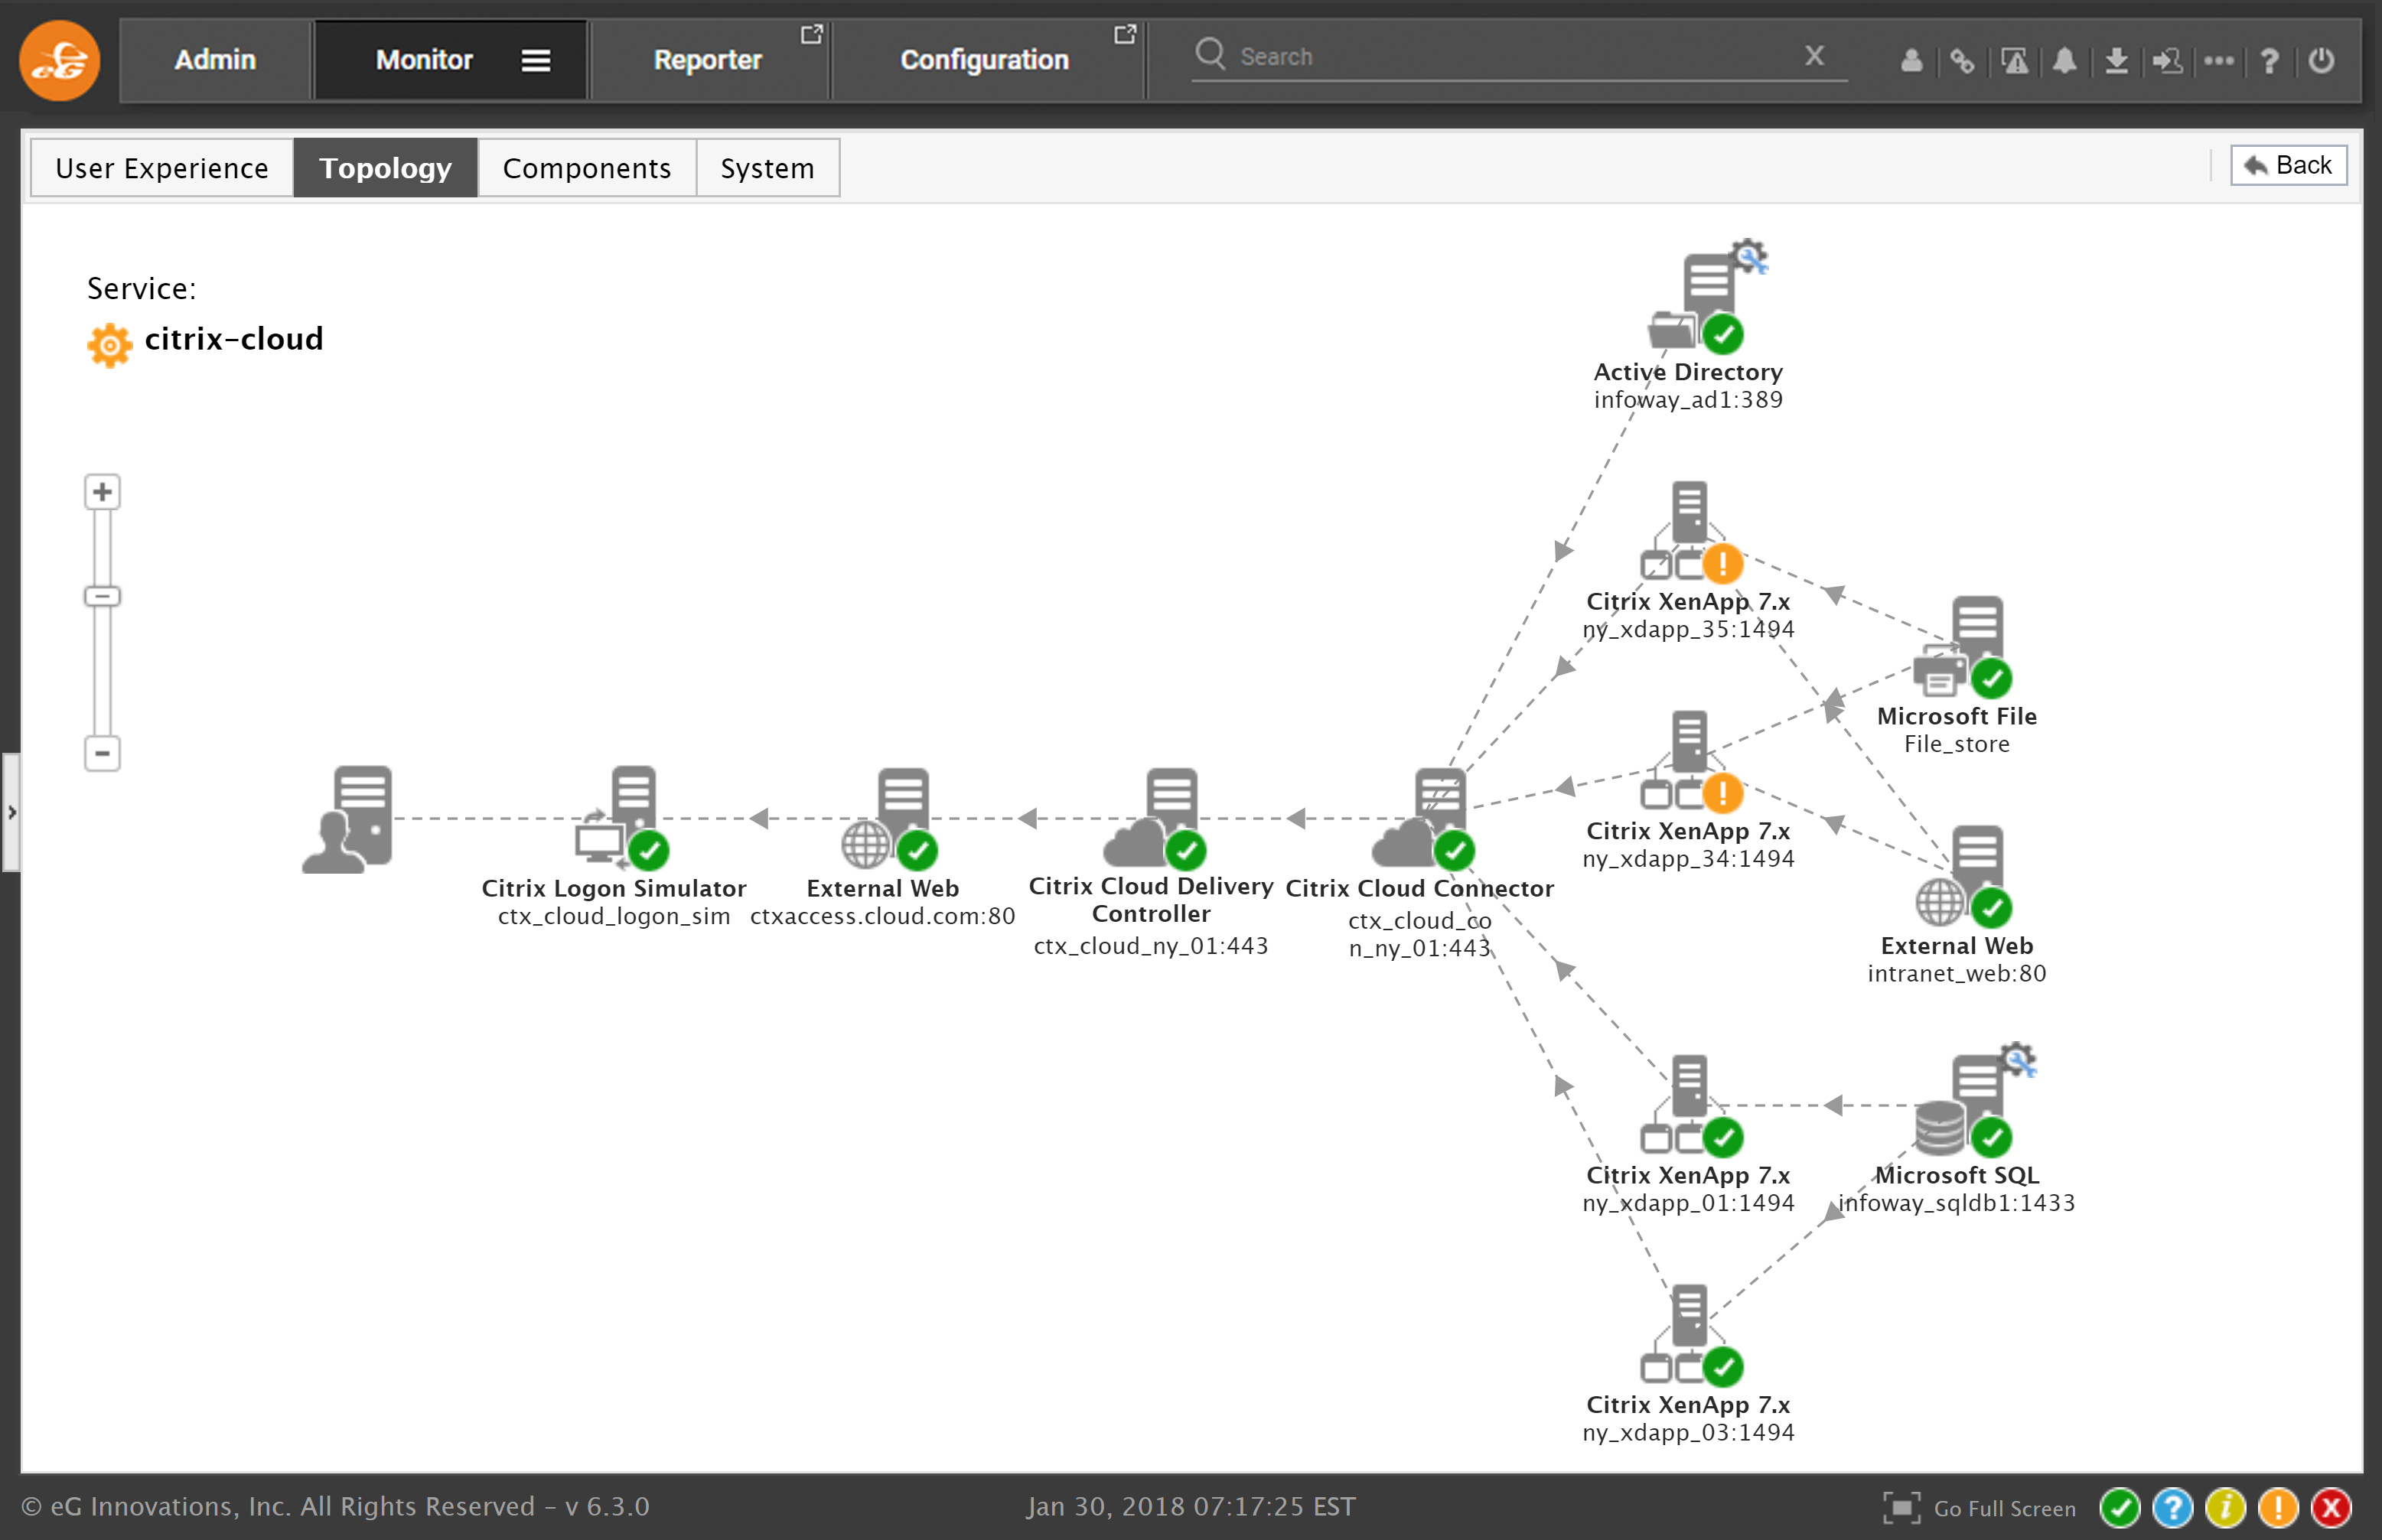This screenshot has width=2382, height=1540.
Task: Select Citrix XenApp ny_xdapp_03 node icon
Action: [x=1691, y=1334]
